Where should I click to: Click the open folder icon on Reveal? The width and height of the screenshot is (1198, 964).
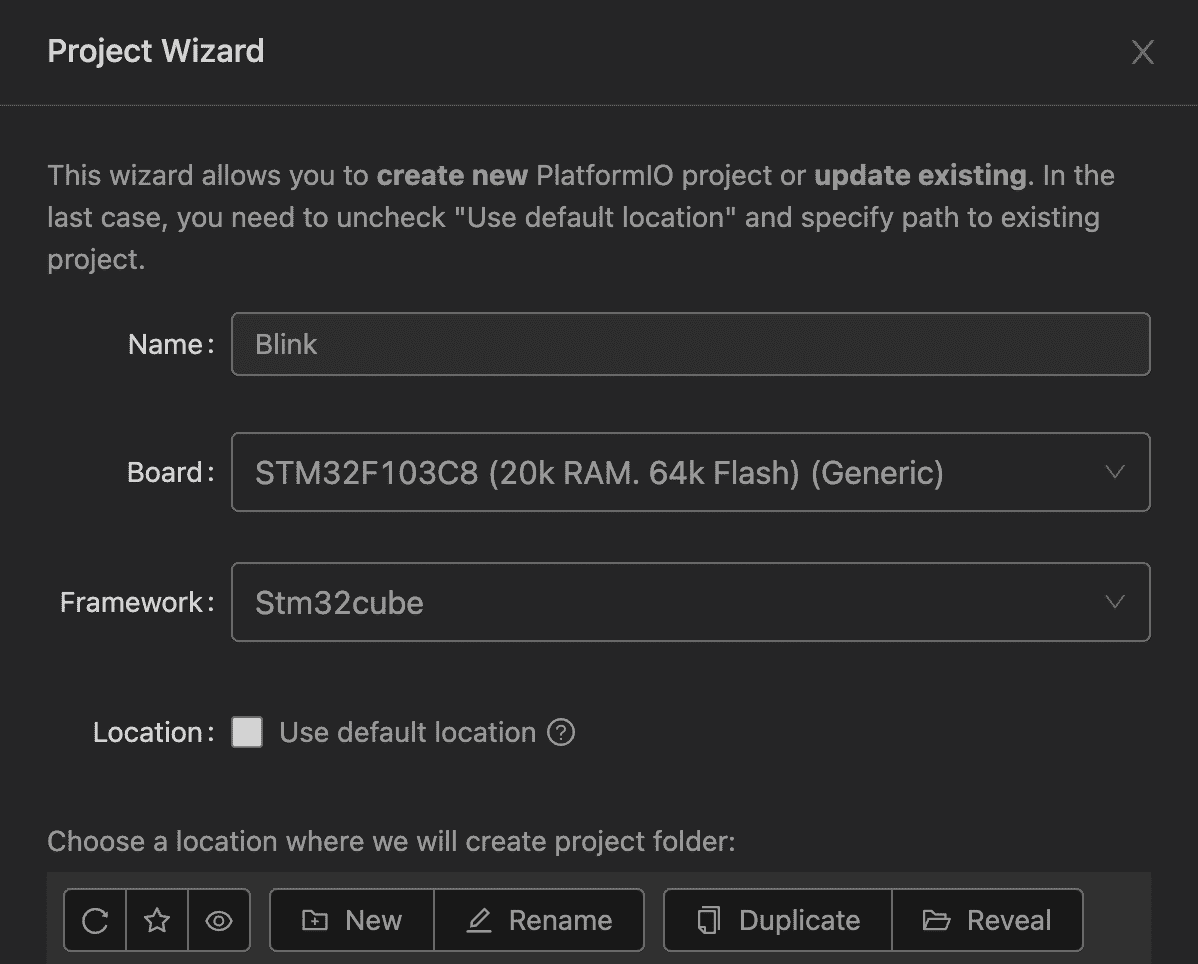pos(936,921)
